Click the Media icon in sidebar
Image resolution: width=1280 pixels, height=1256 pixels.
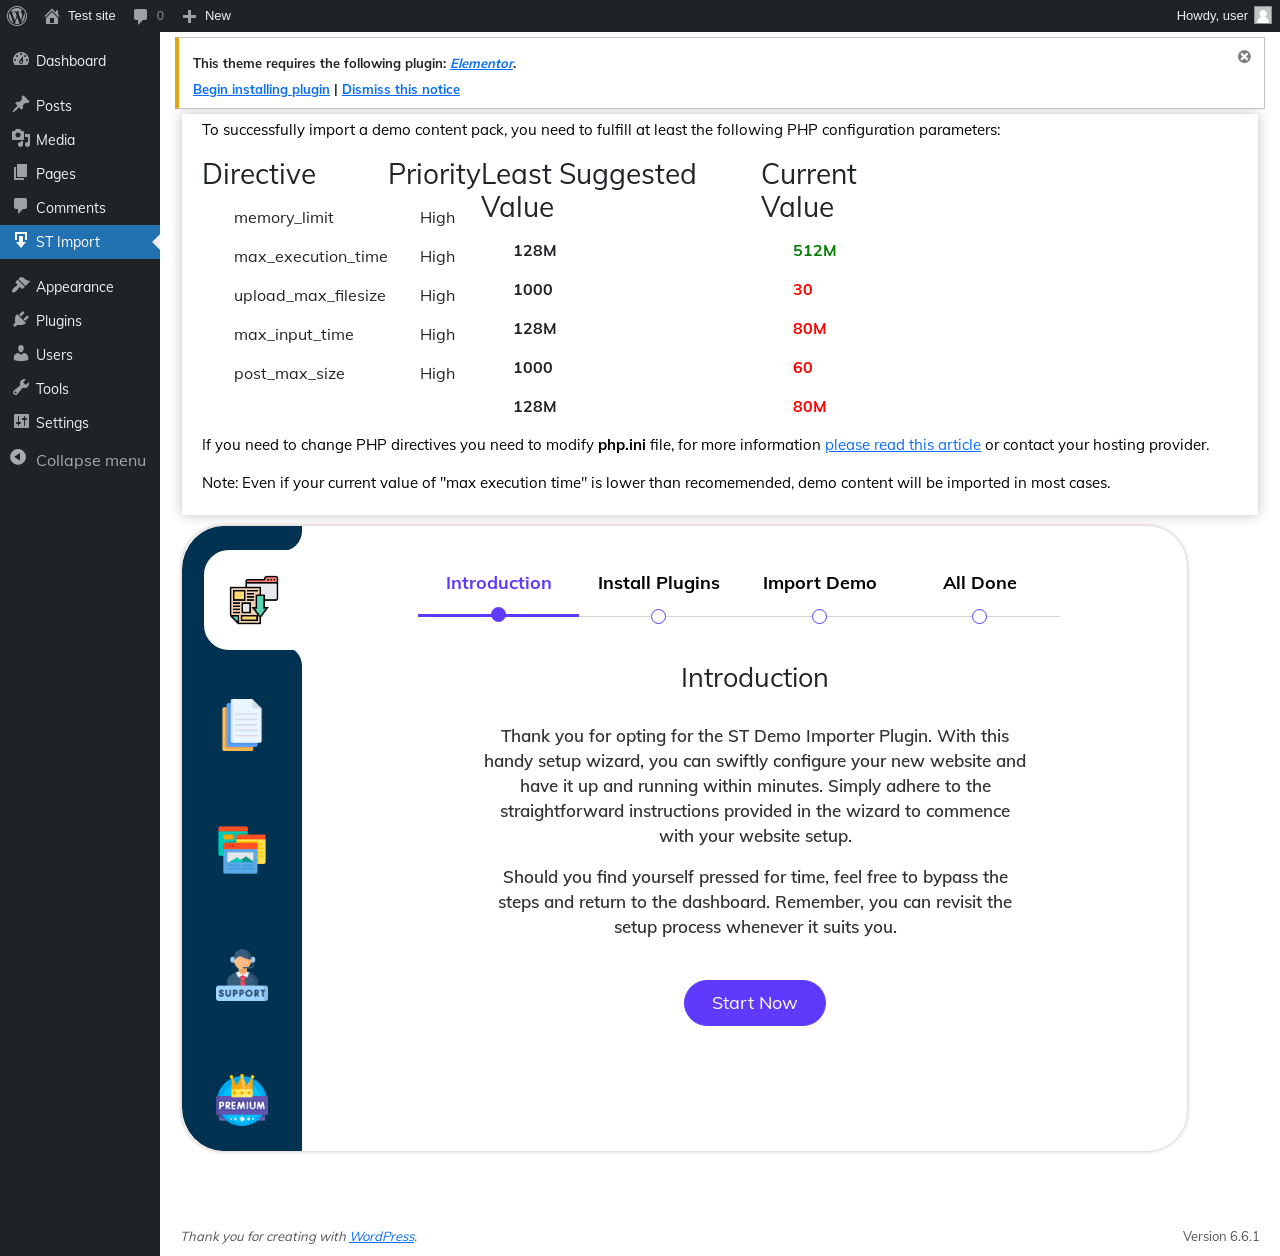tap(21, 139)
